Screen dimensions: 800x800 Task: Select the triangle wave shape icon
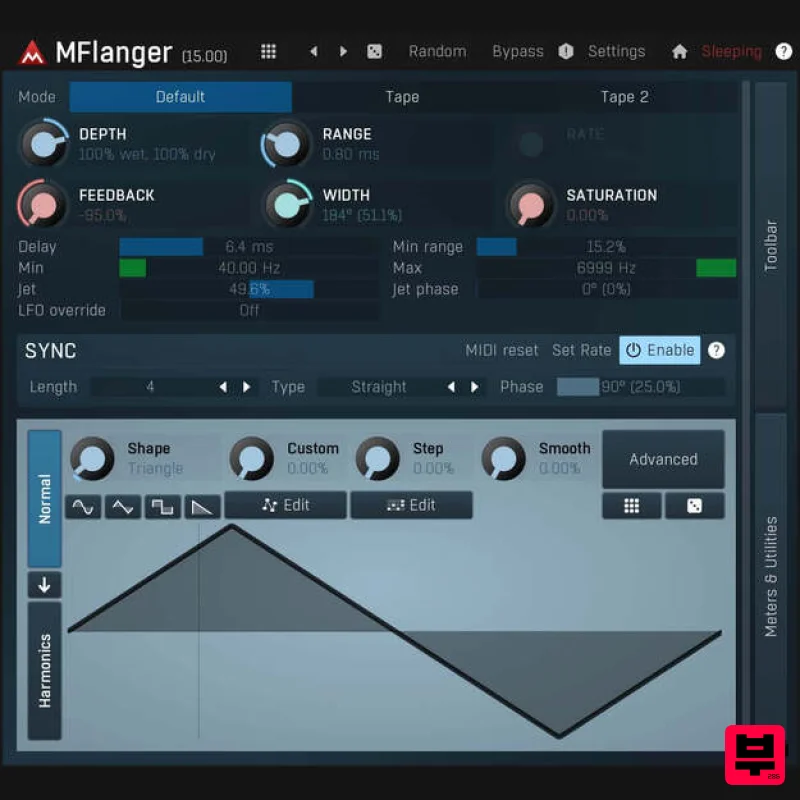123,507
